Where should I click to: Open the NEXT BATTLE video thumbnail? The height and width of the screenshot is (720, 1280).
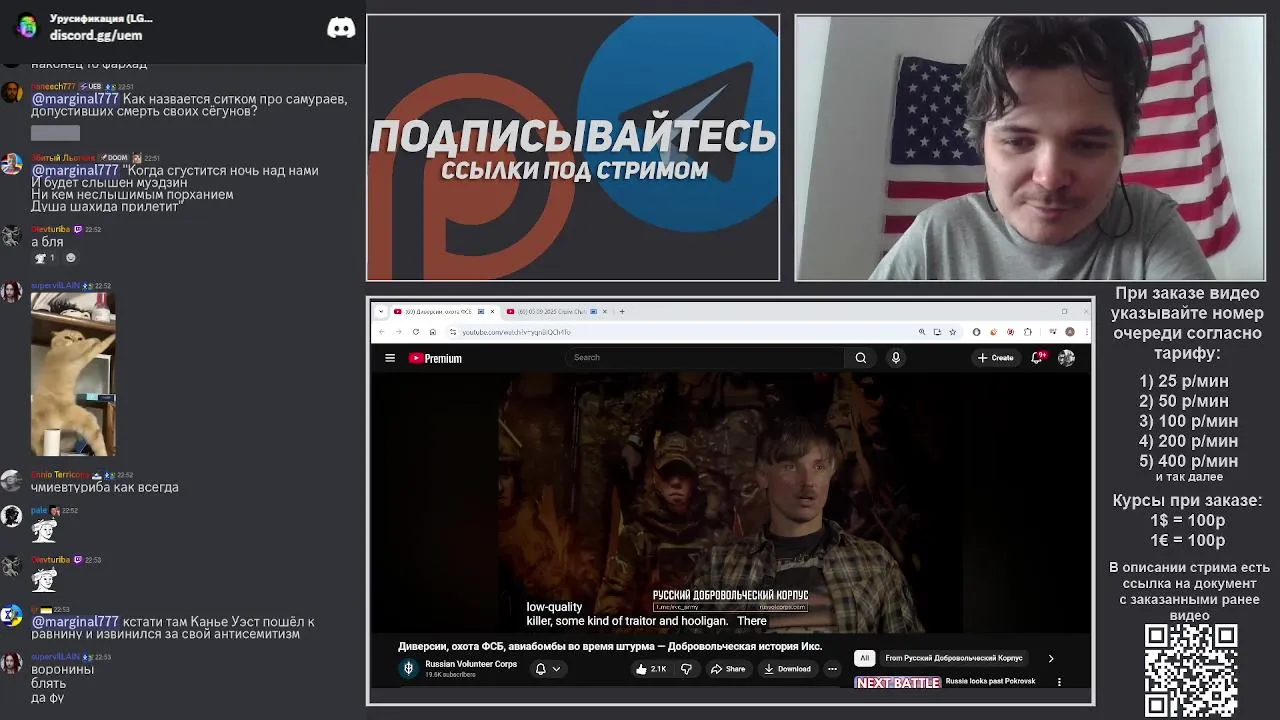pos(898,682)
